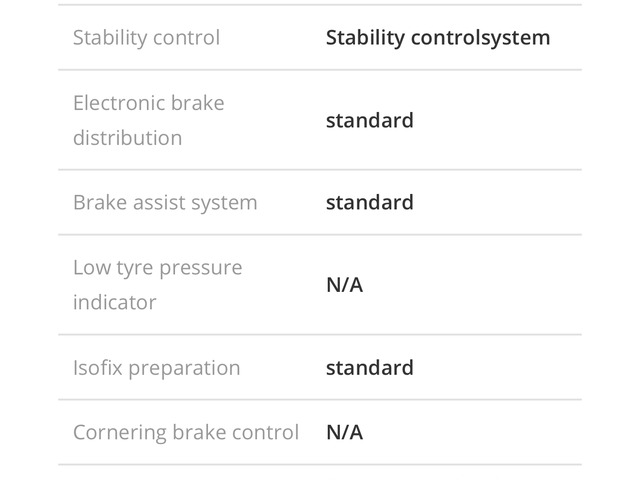Click the divider below Cornering brake control row

(x=319, y=465)
